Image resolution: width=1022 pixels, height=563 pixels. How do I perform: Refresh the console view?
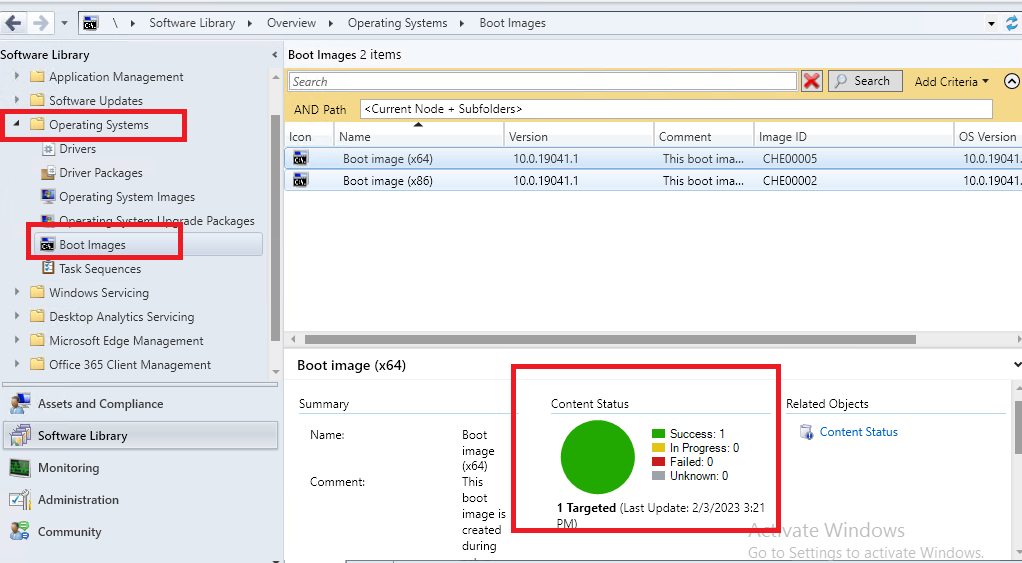pos(1012,23)
